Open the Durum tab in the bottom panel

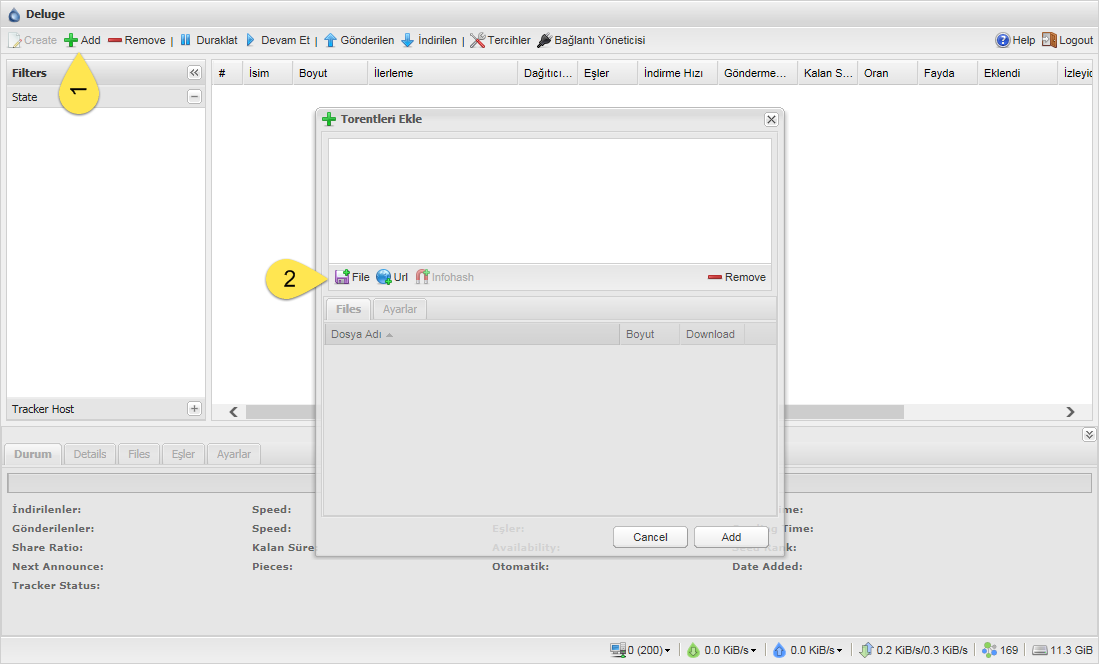pyautogui.click(x=33, y=454)
